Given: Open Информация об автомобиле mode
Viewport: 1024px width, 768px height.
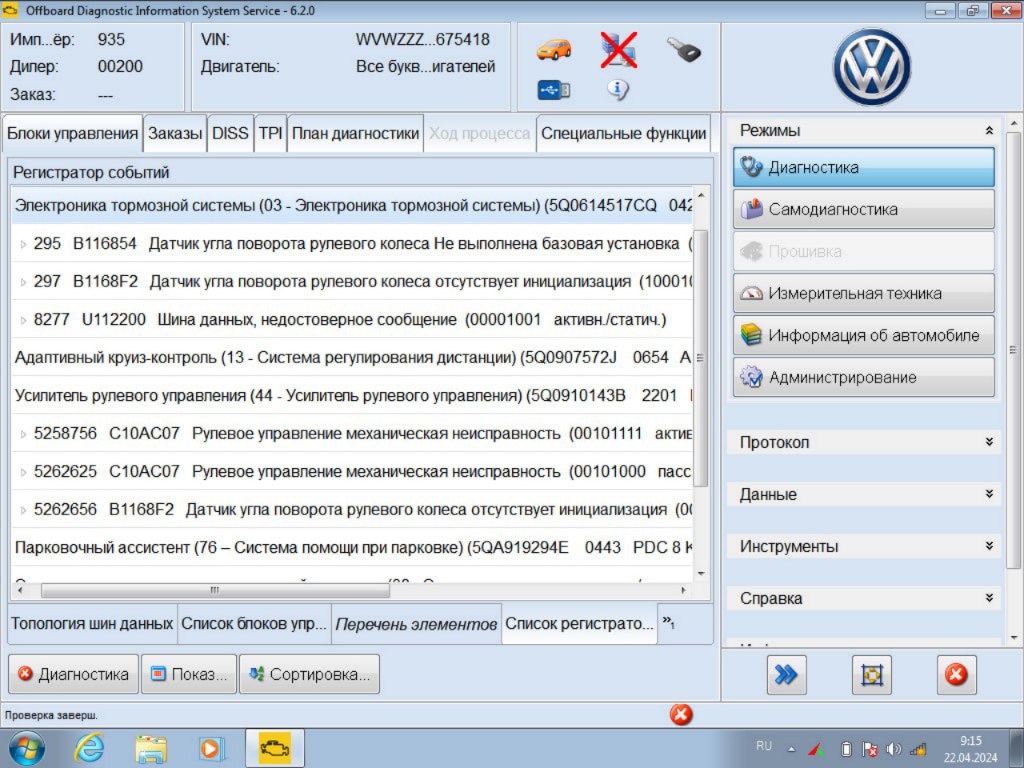Looking at the screenshot, I should [x=863, y=335].
